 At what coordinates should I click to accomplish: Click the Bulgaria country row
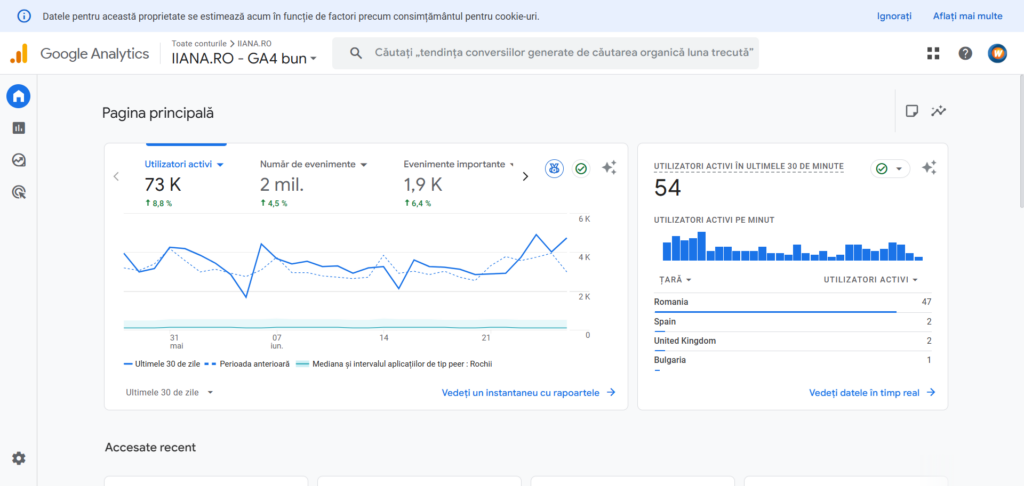pos(793,361)
